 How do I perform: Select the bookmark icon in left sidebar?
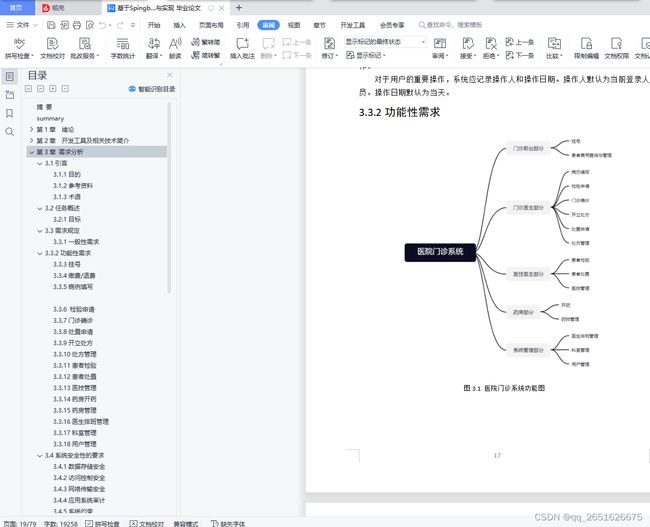click(10, 113)
